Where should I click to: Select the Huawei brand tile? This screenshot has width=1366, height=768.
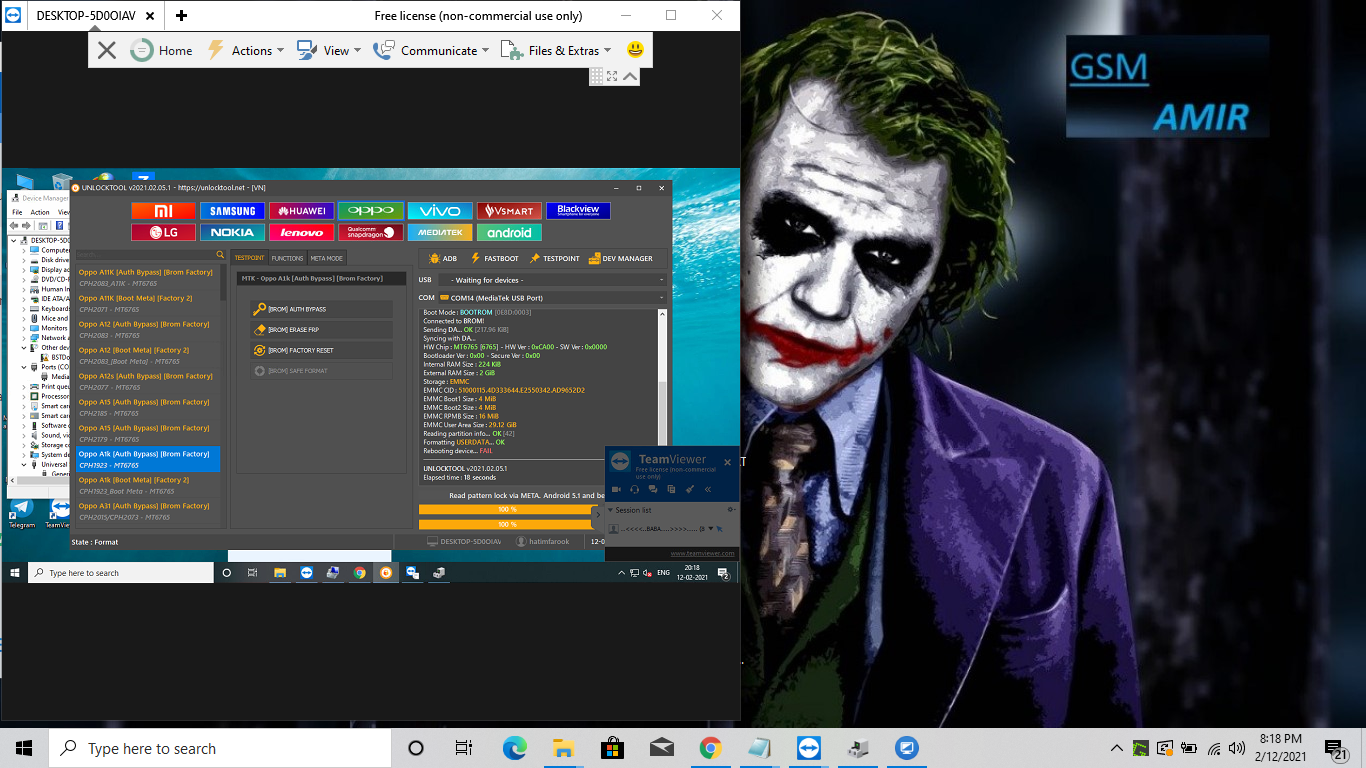pos(302,211)
